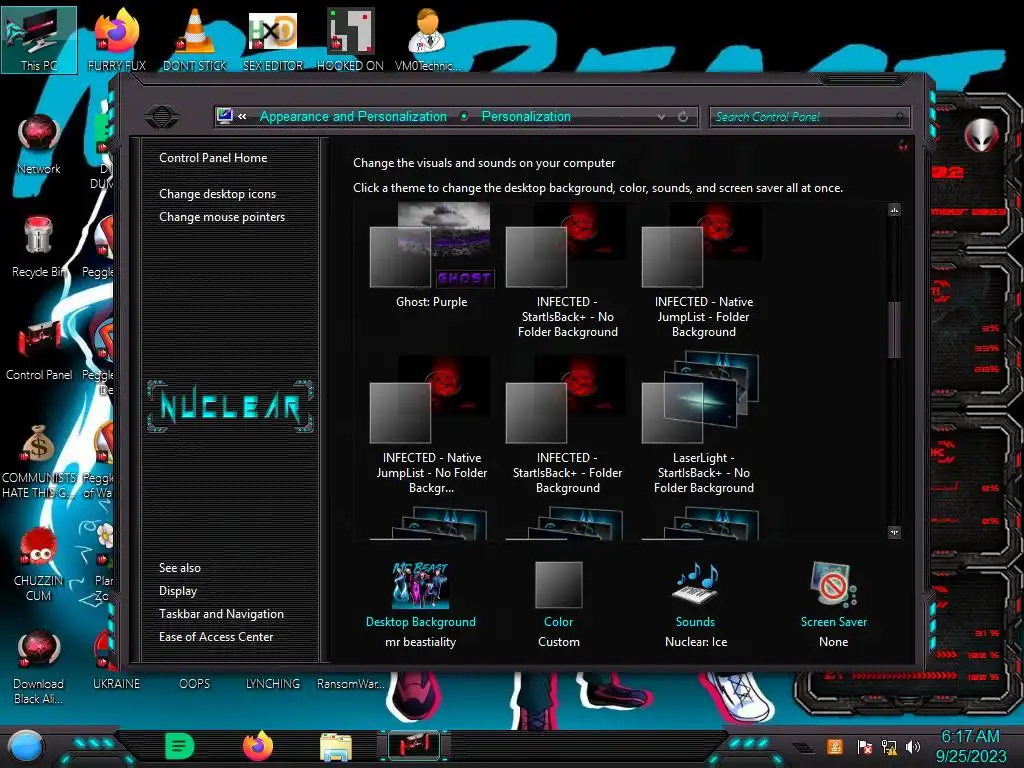Open the Recycle Bin icon

[x=38, y=247]
